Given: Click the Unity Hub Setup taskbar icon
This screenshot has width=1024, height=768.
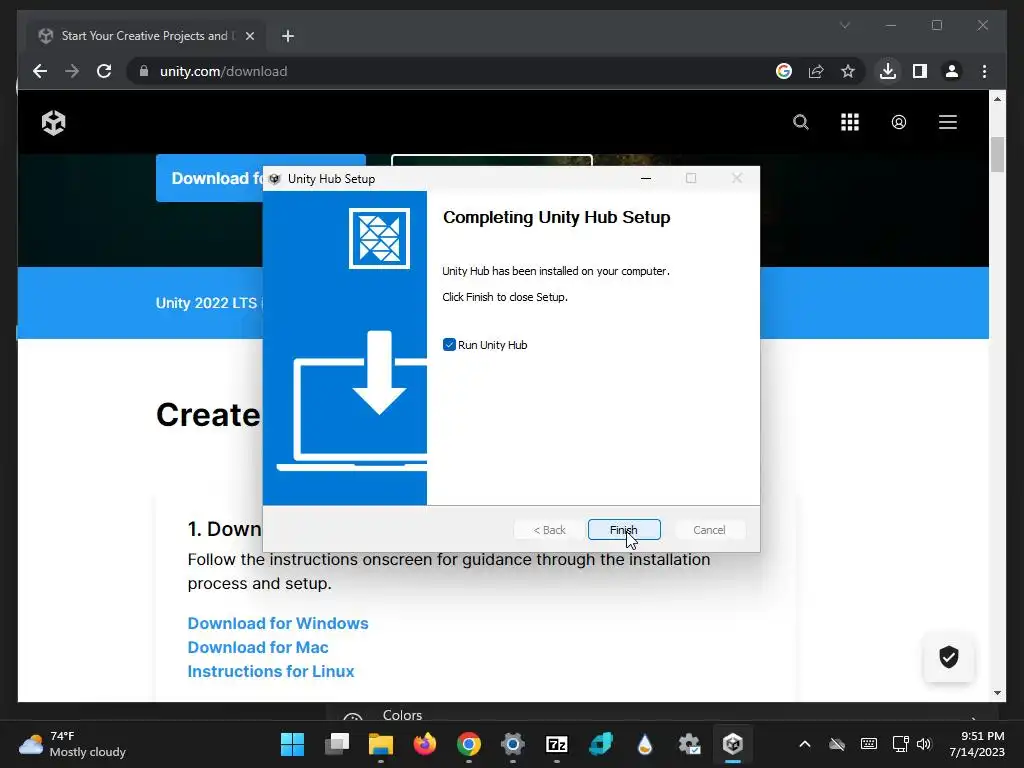Looking at the screenshot, I should (733, 744).
